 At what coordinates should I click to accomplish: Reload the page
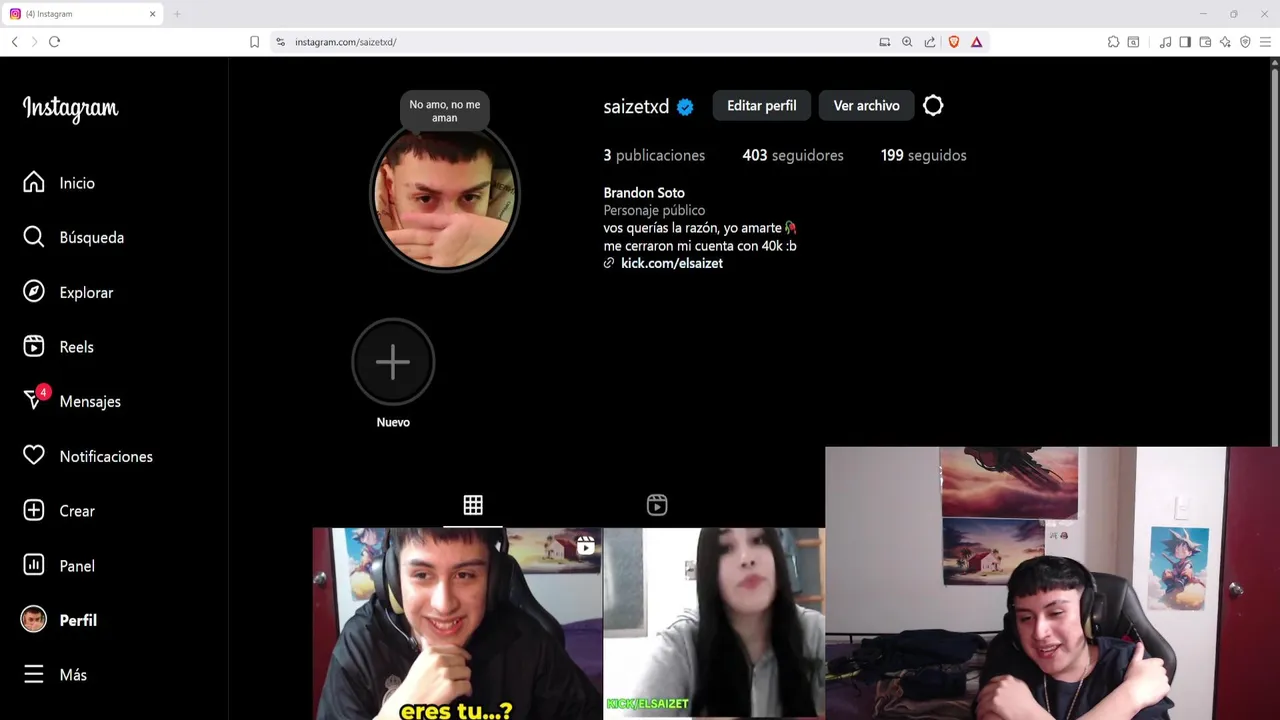(54, 41)
